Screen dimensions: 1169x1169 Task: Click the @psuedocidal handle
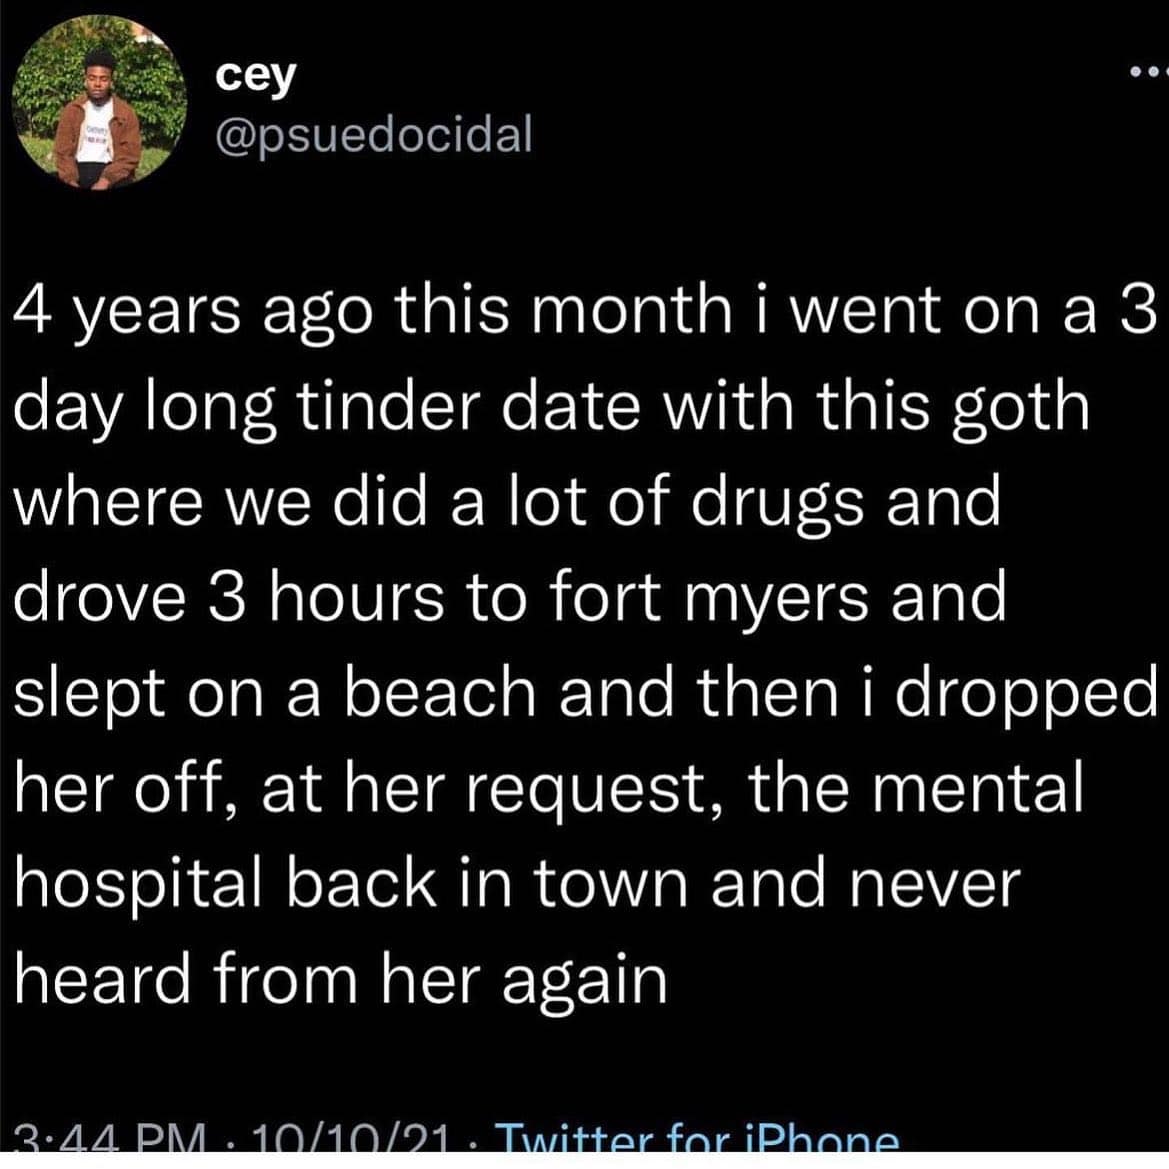click(373, 135)
